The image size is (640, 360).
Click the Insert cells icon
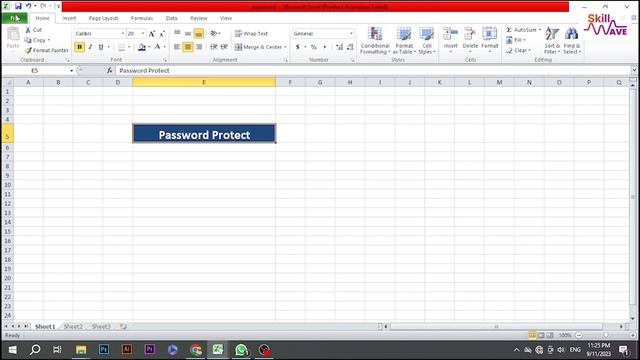pyautogui.click(x=451, y=34)
